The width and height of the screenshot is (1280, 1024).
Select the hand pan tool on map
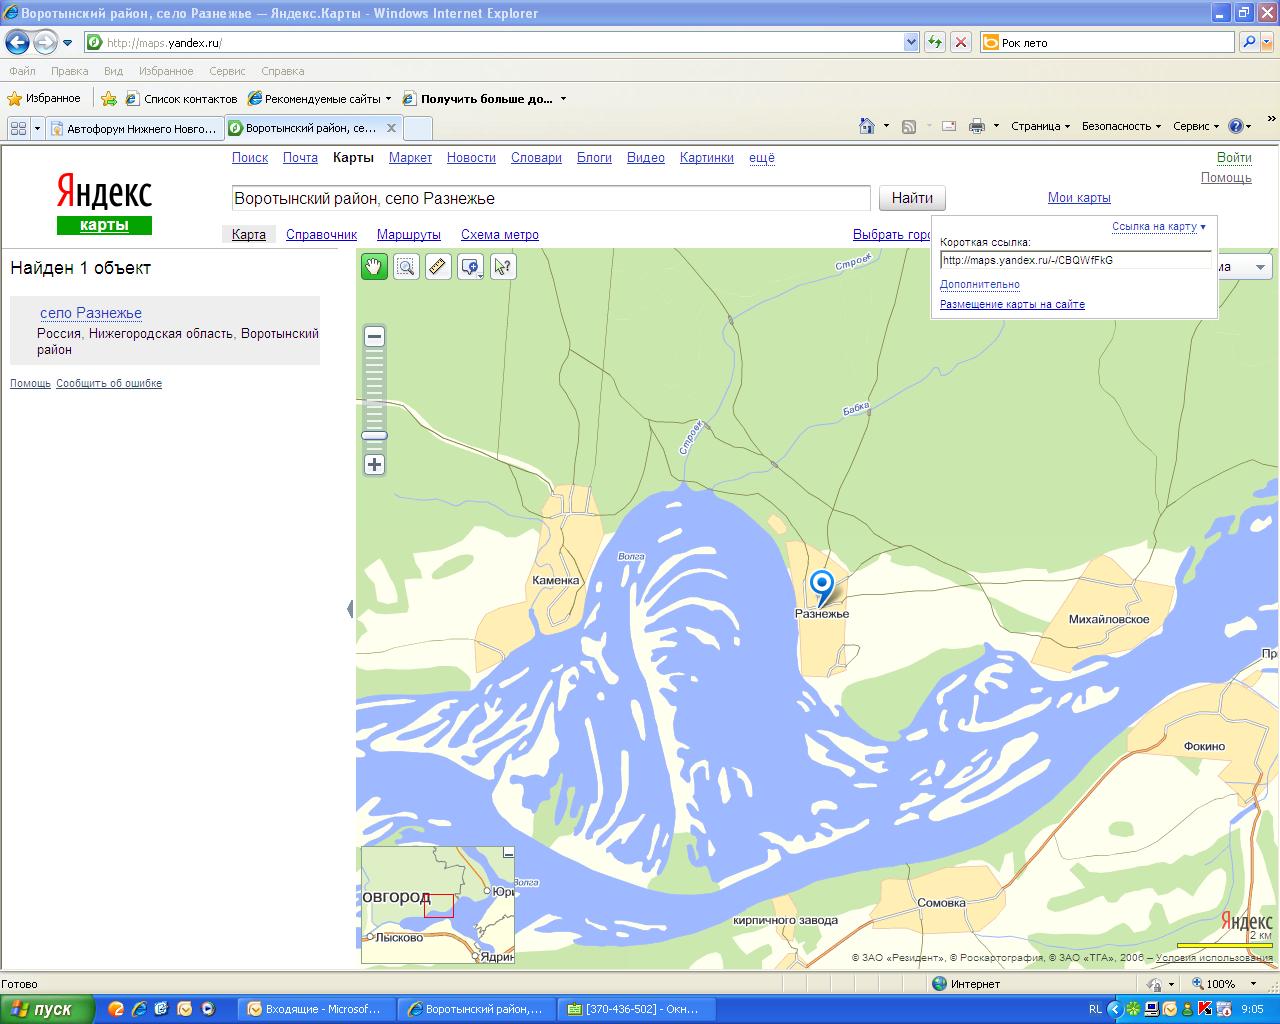pyautogui.click(x=374, y=266)
